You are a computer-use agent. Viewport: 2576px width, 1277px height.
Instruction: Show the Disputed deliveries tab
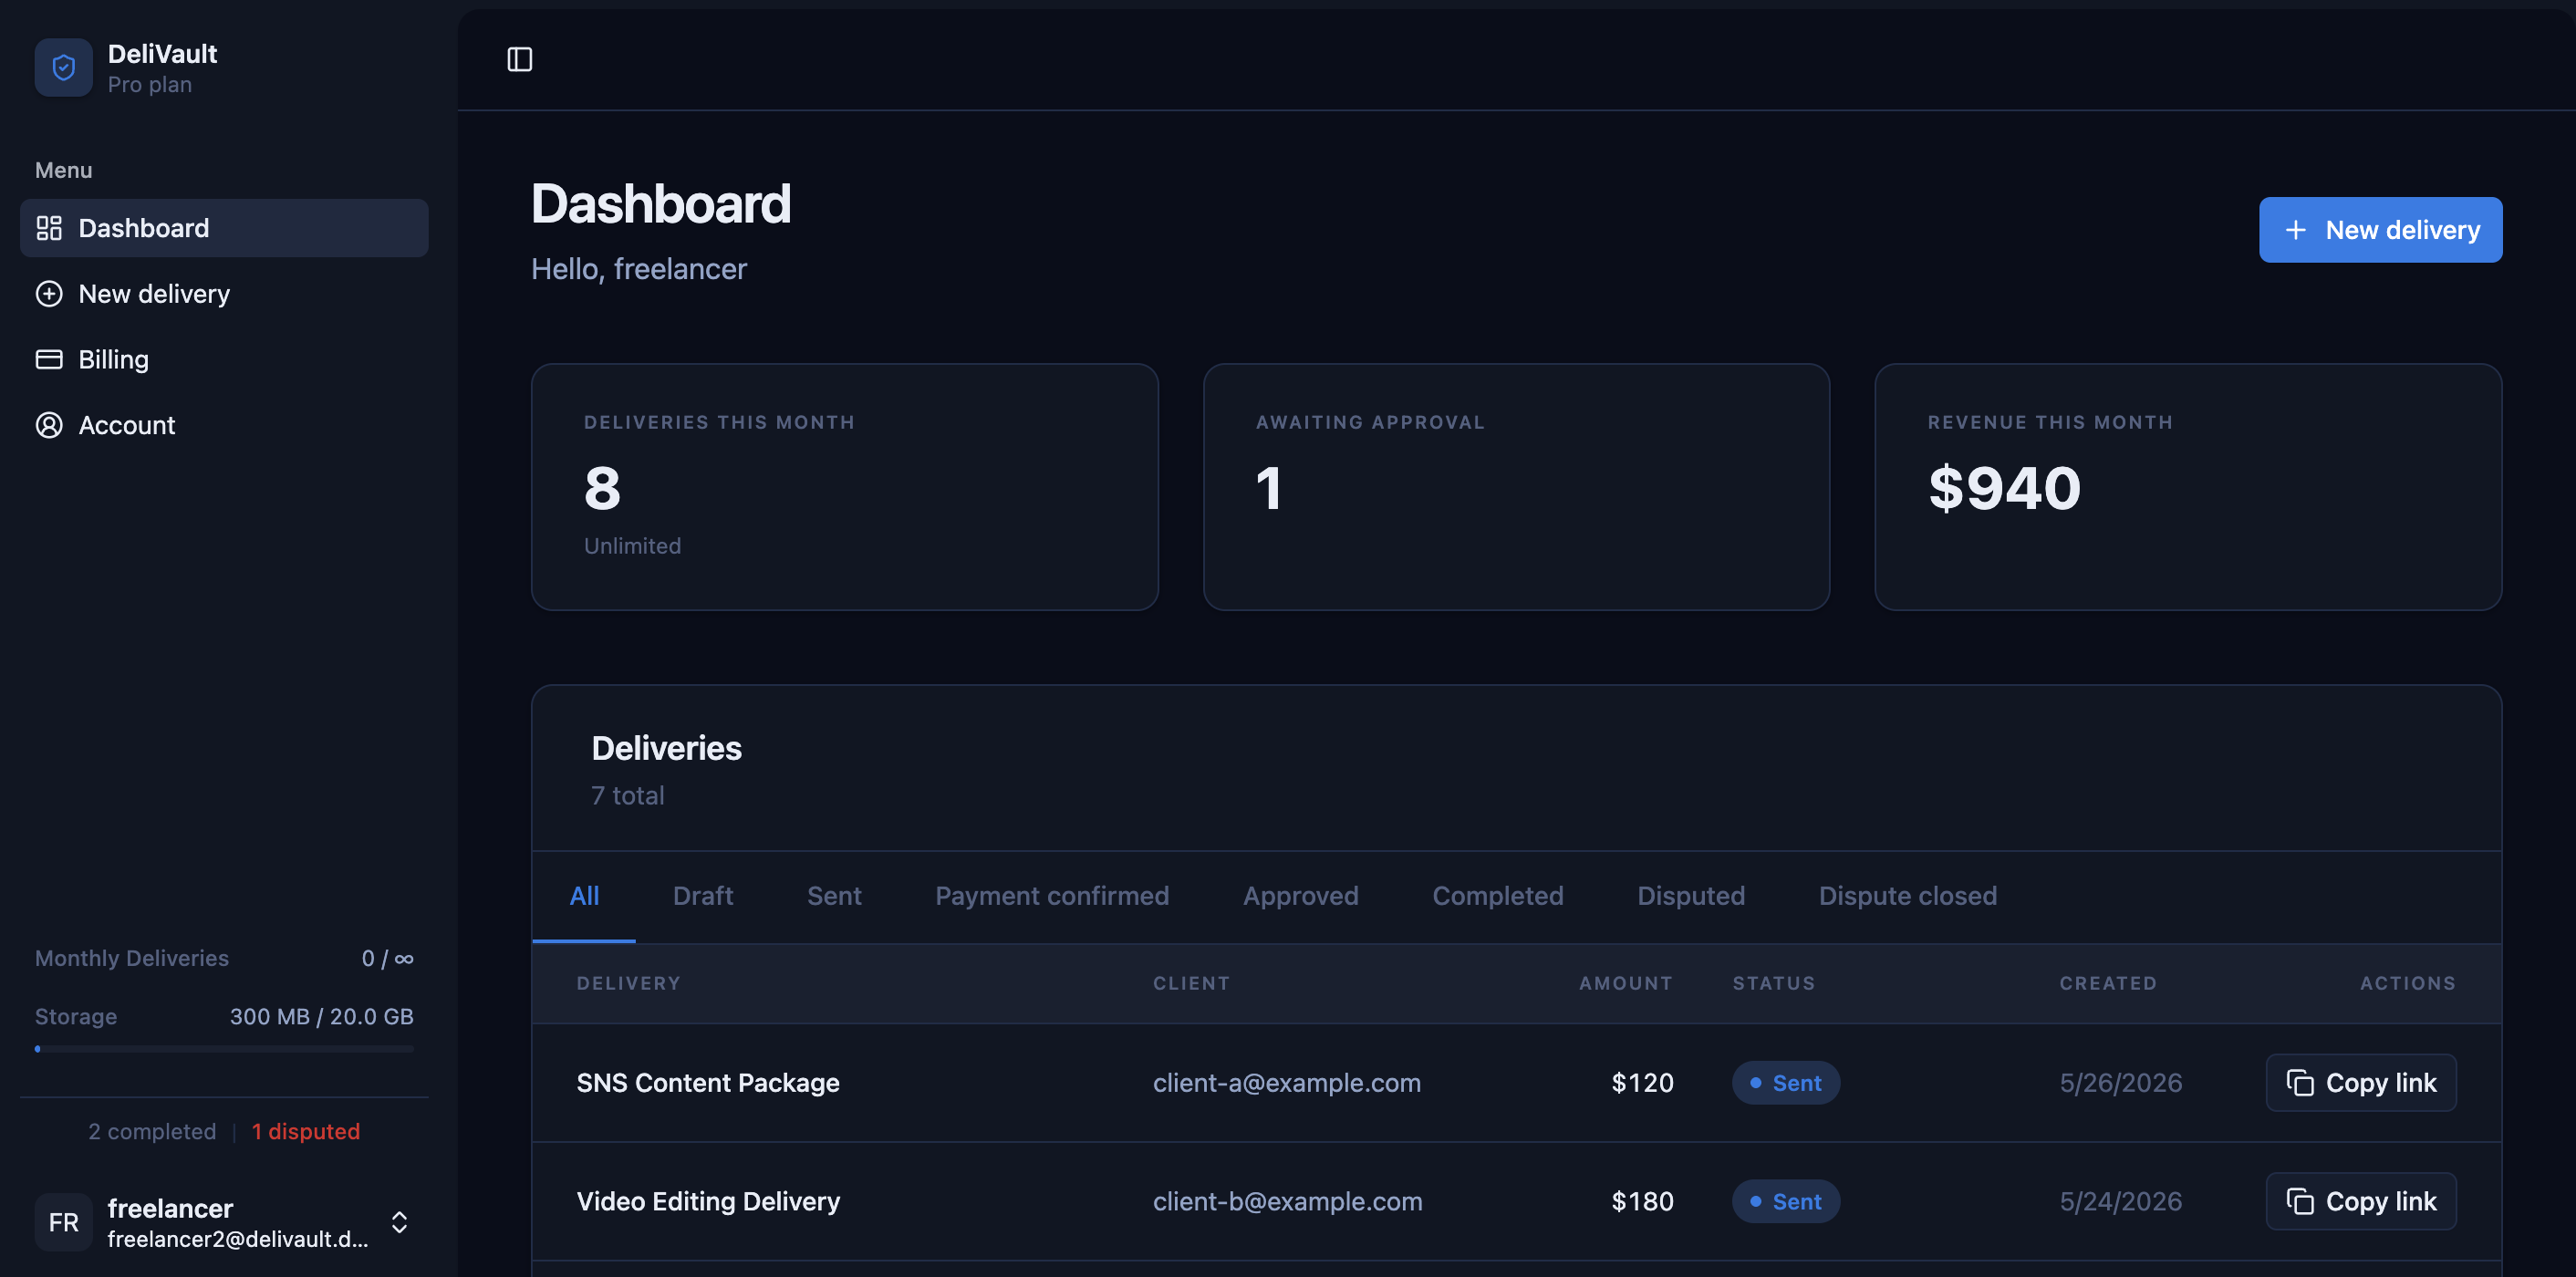pyautogui.click(x=1691, y=896)
